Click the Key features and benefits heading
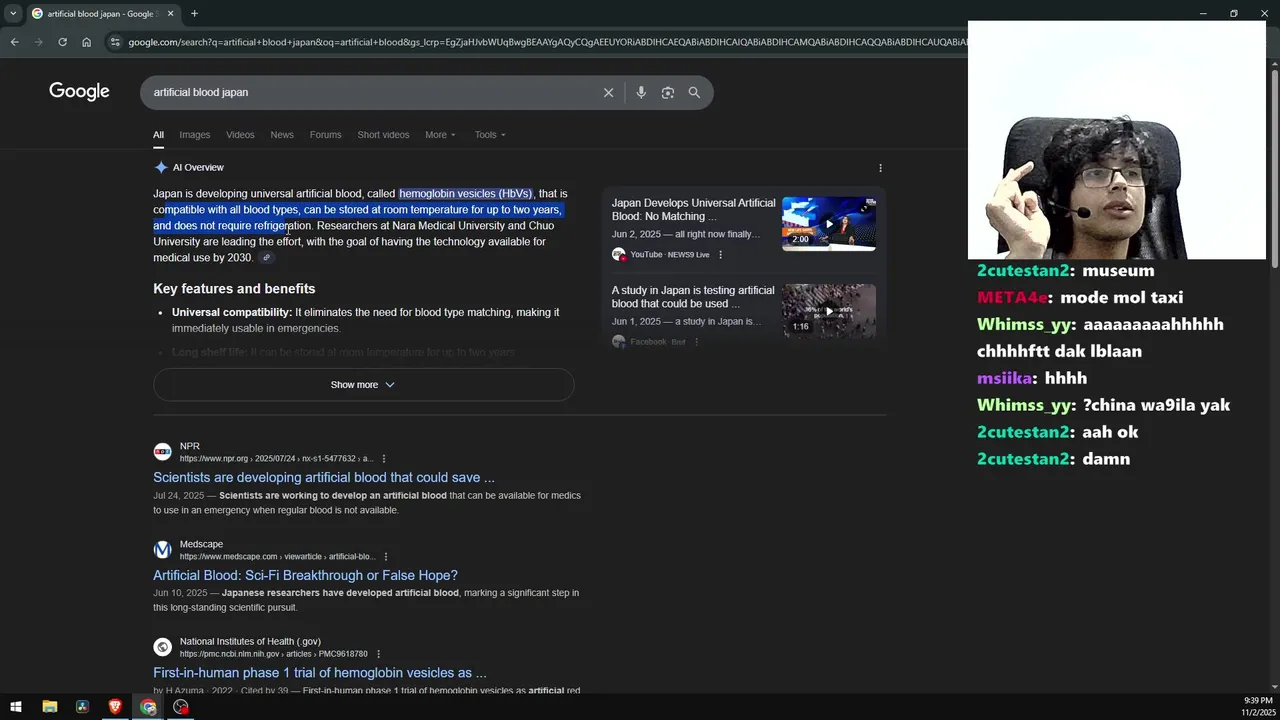The width and height of the screenshot is (1280, 720). pyautogui.click(x=234, y=289)
